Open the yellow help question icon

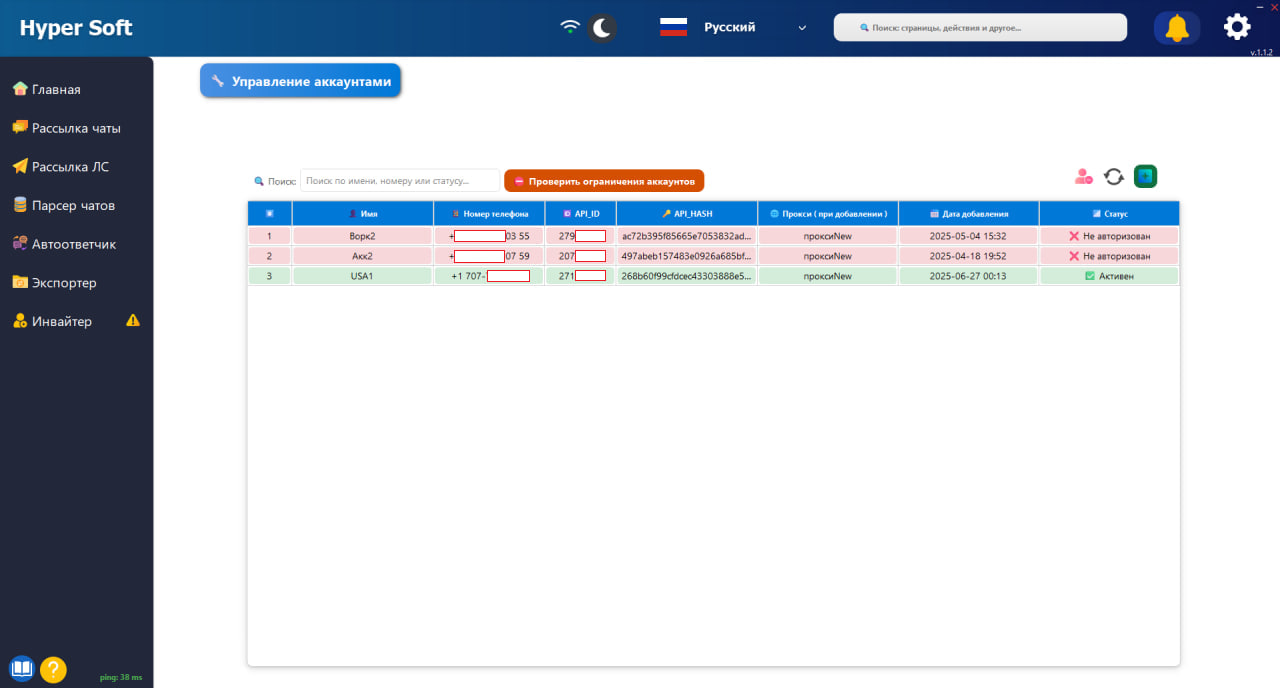point(53,669)
